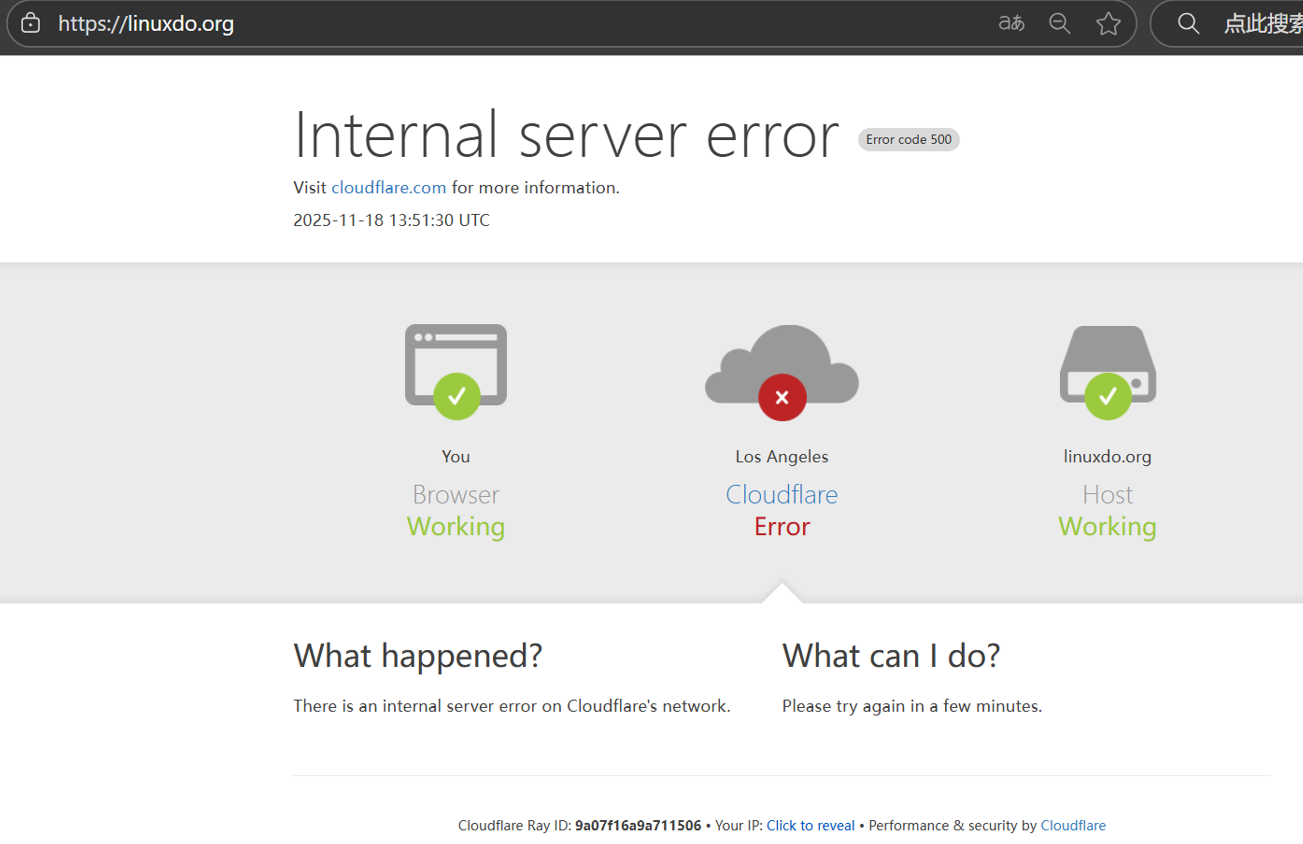Open the blue Cloudflare link under Los Angeles
The height and width of the screenshot is (844, 1303).
click(x=782, y=494)
